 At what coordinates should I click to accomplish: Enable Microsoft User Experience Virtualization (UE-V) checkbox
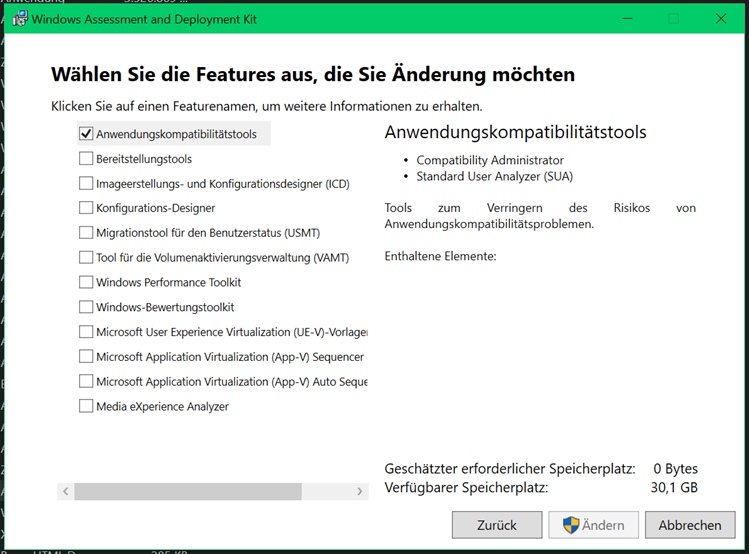click(86, 332)
